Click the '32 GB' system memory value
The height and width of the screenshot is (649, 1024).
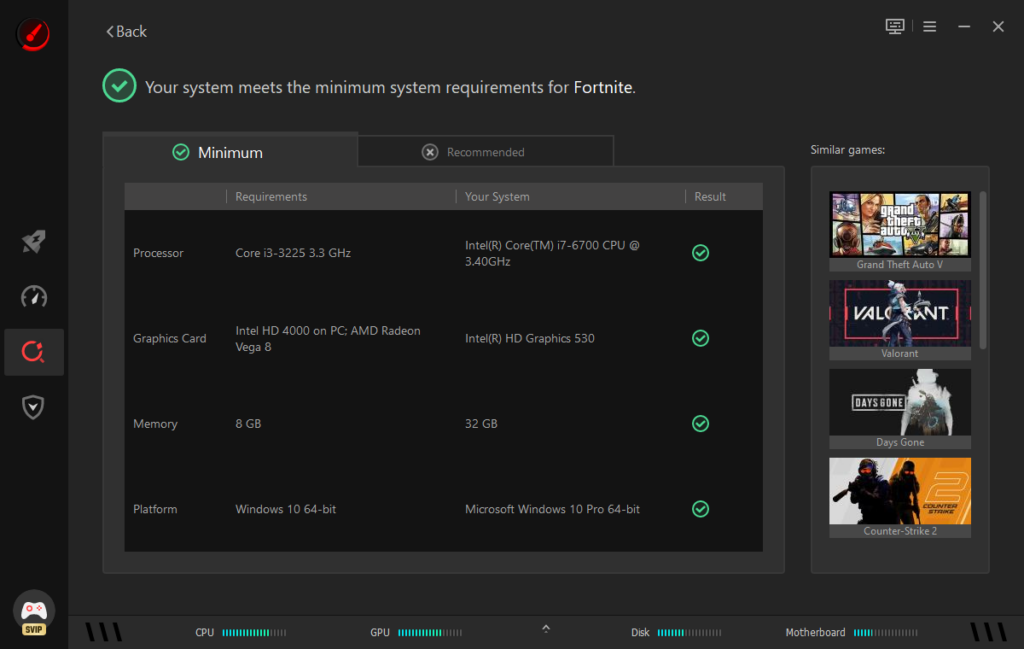(481, 424)
